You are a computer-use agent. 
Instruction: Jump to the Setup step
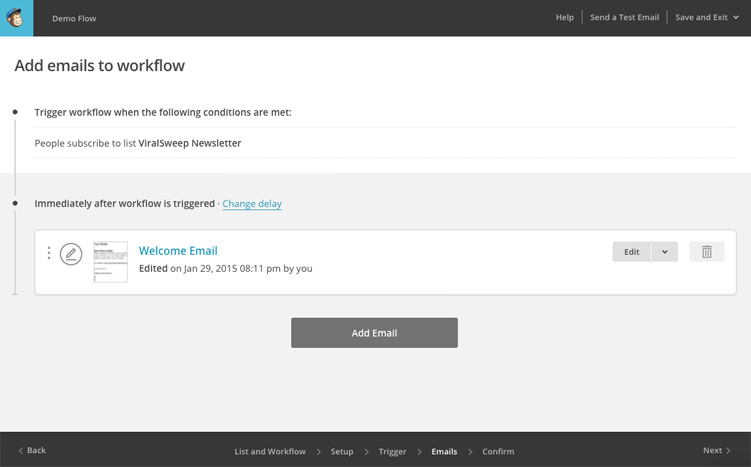coord(342,451)
